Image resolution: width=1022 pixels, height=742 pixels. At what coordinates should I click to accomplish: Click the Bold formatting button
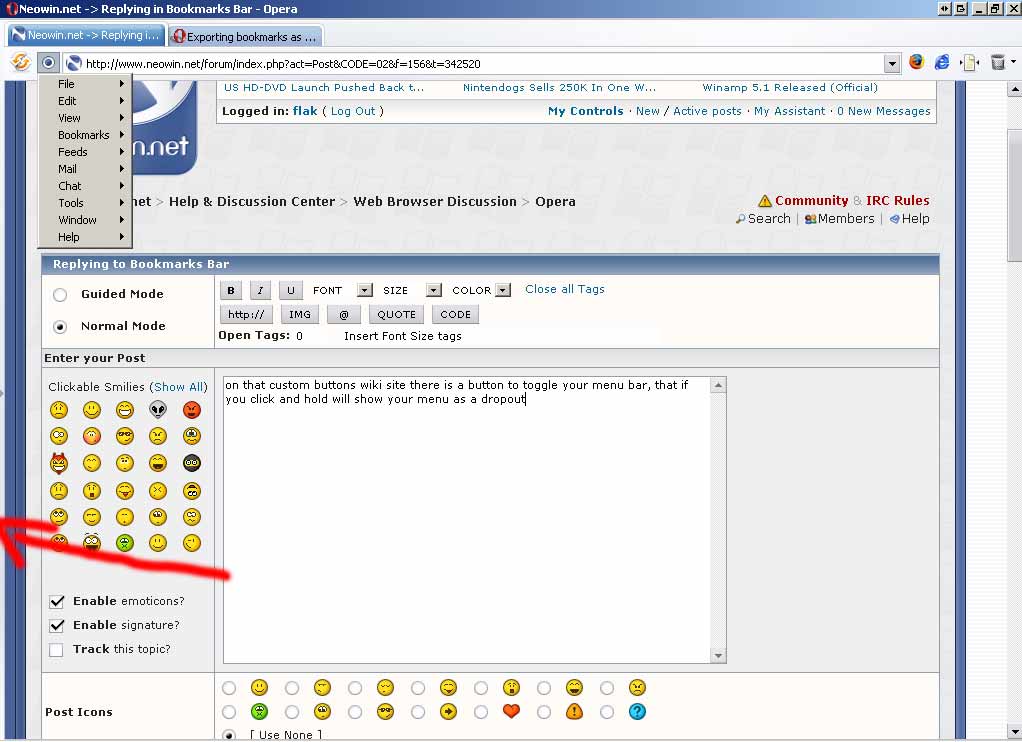pos(231,290)
